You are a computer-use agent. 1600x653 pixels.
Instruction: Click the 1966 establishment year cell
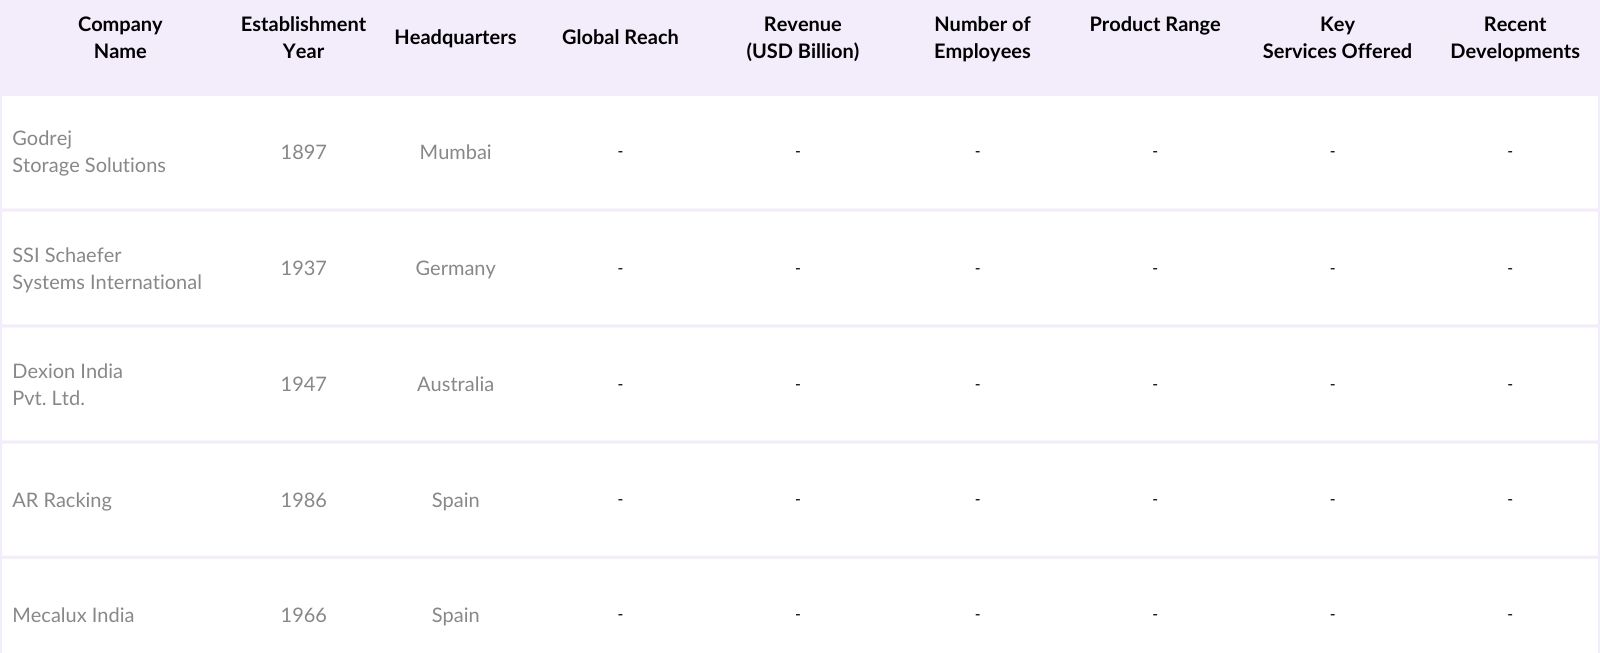click(x=303, y=615)
